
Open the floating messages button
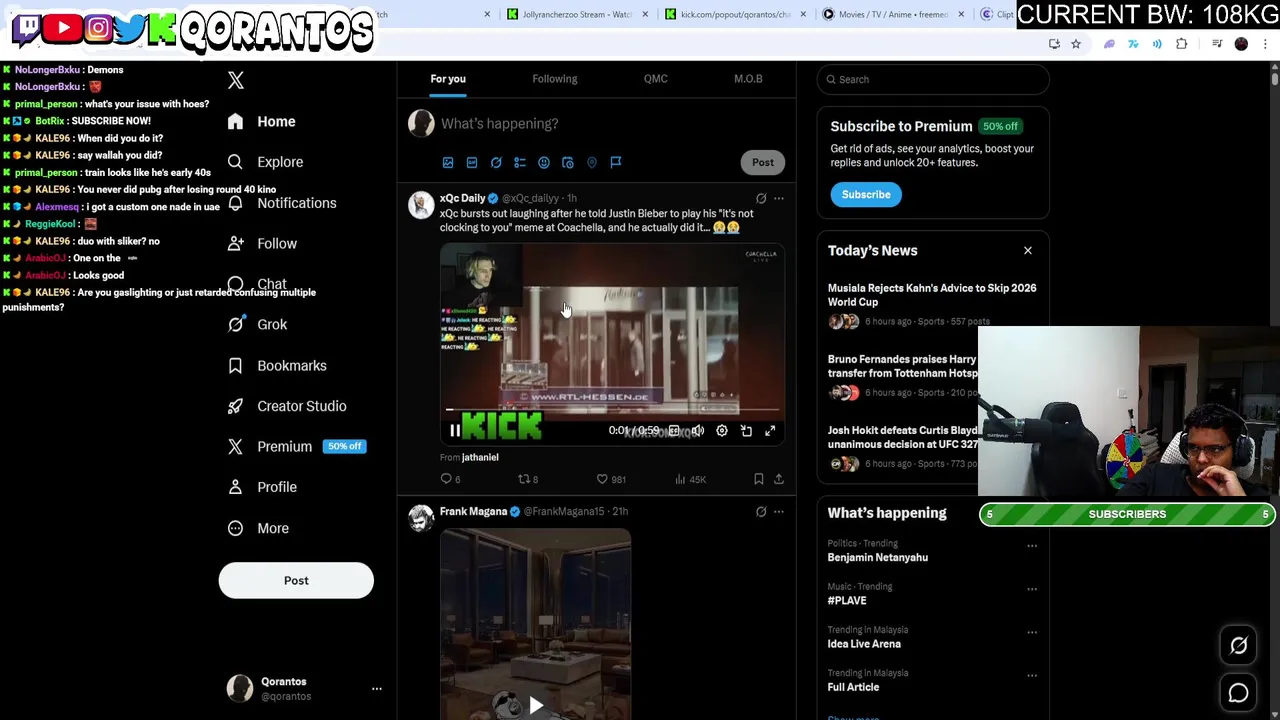pyautogui.click(x=1238, y=693)
